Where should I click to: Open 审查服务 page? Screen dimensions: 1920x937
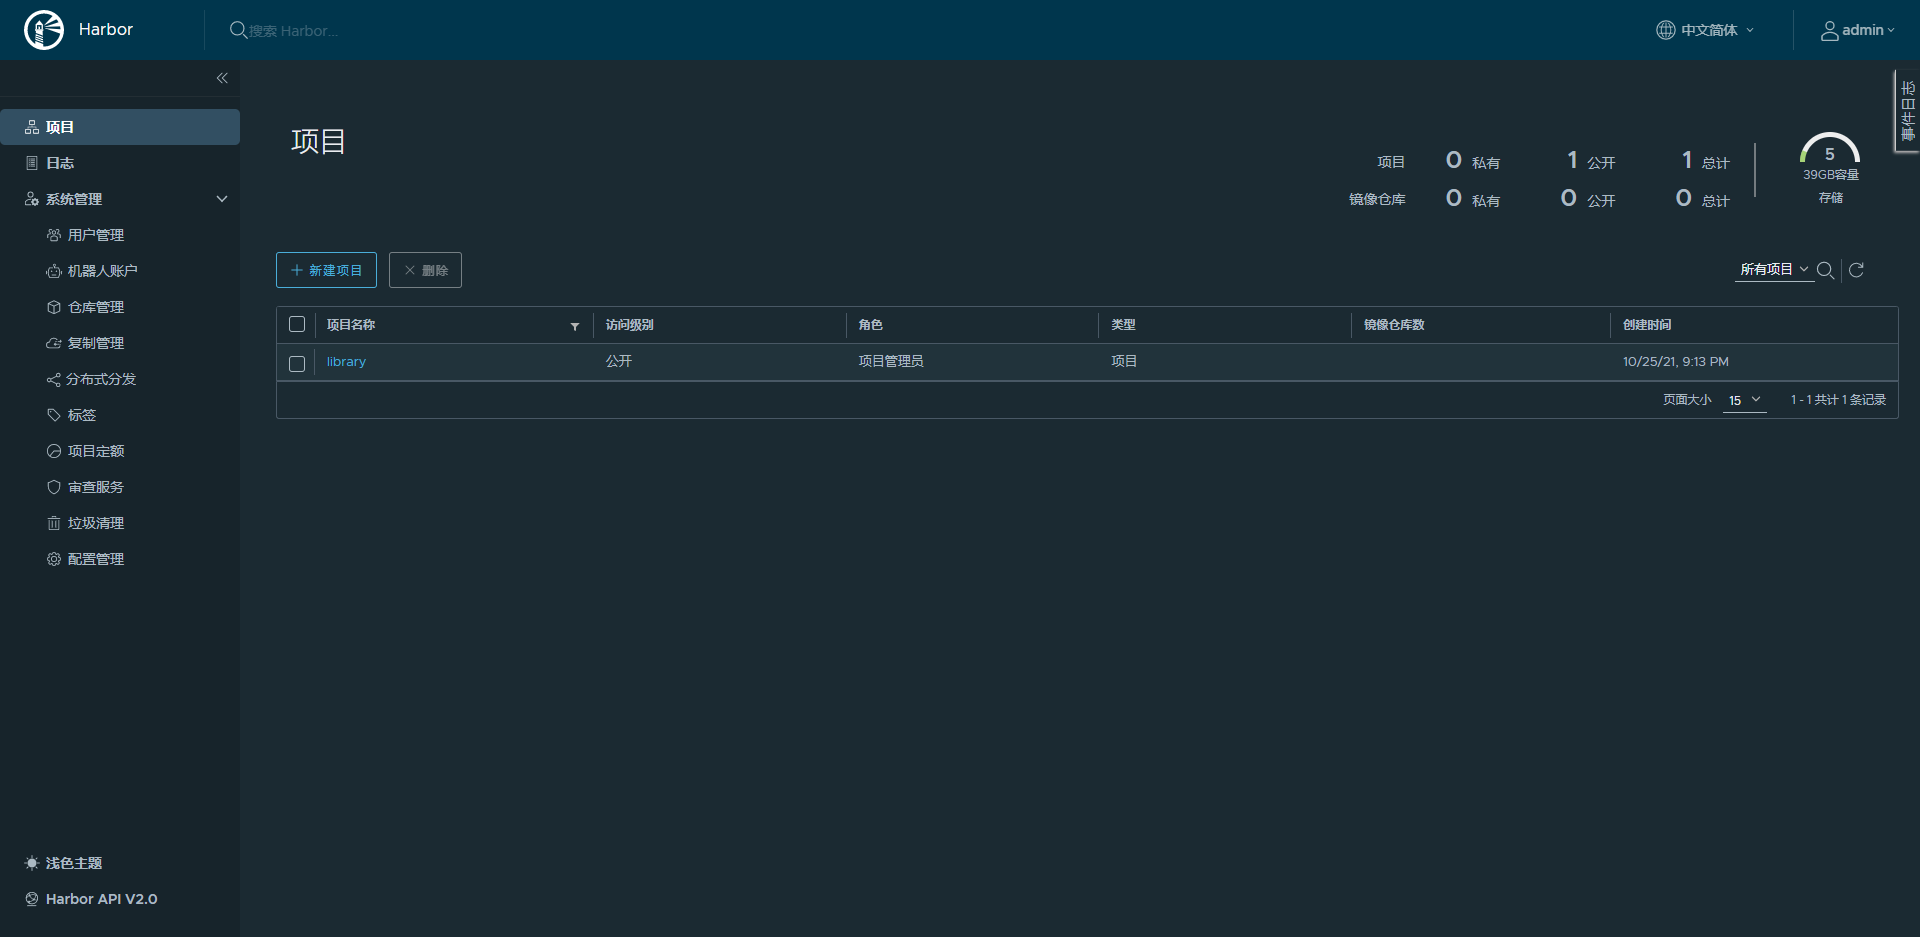(x=96, y=487)
